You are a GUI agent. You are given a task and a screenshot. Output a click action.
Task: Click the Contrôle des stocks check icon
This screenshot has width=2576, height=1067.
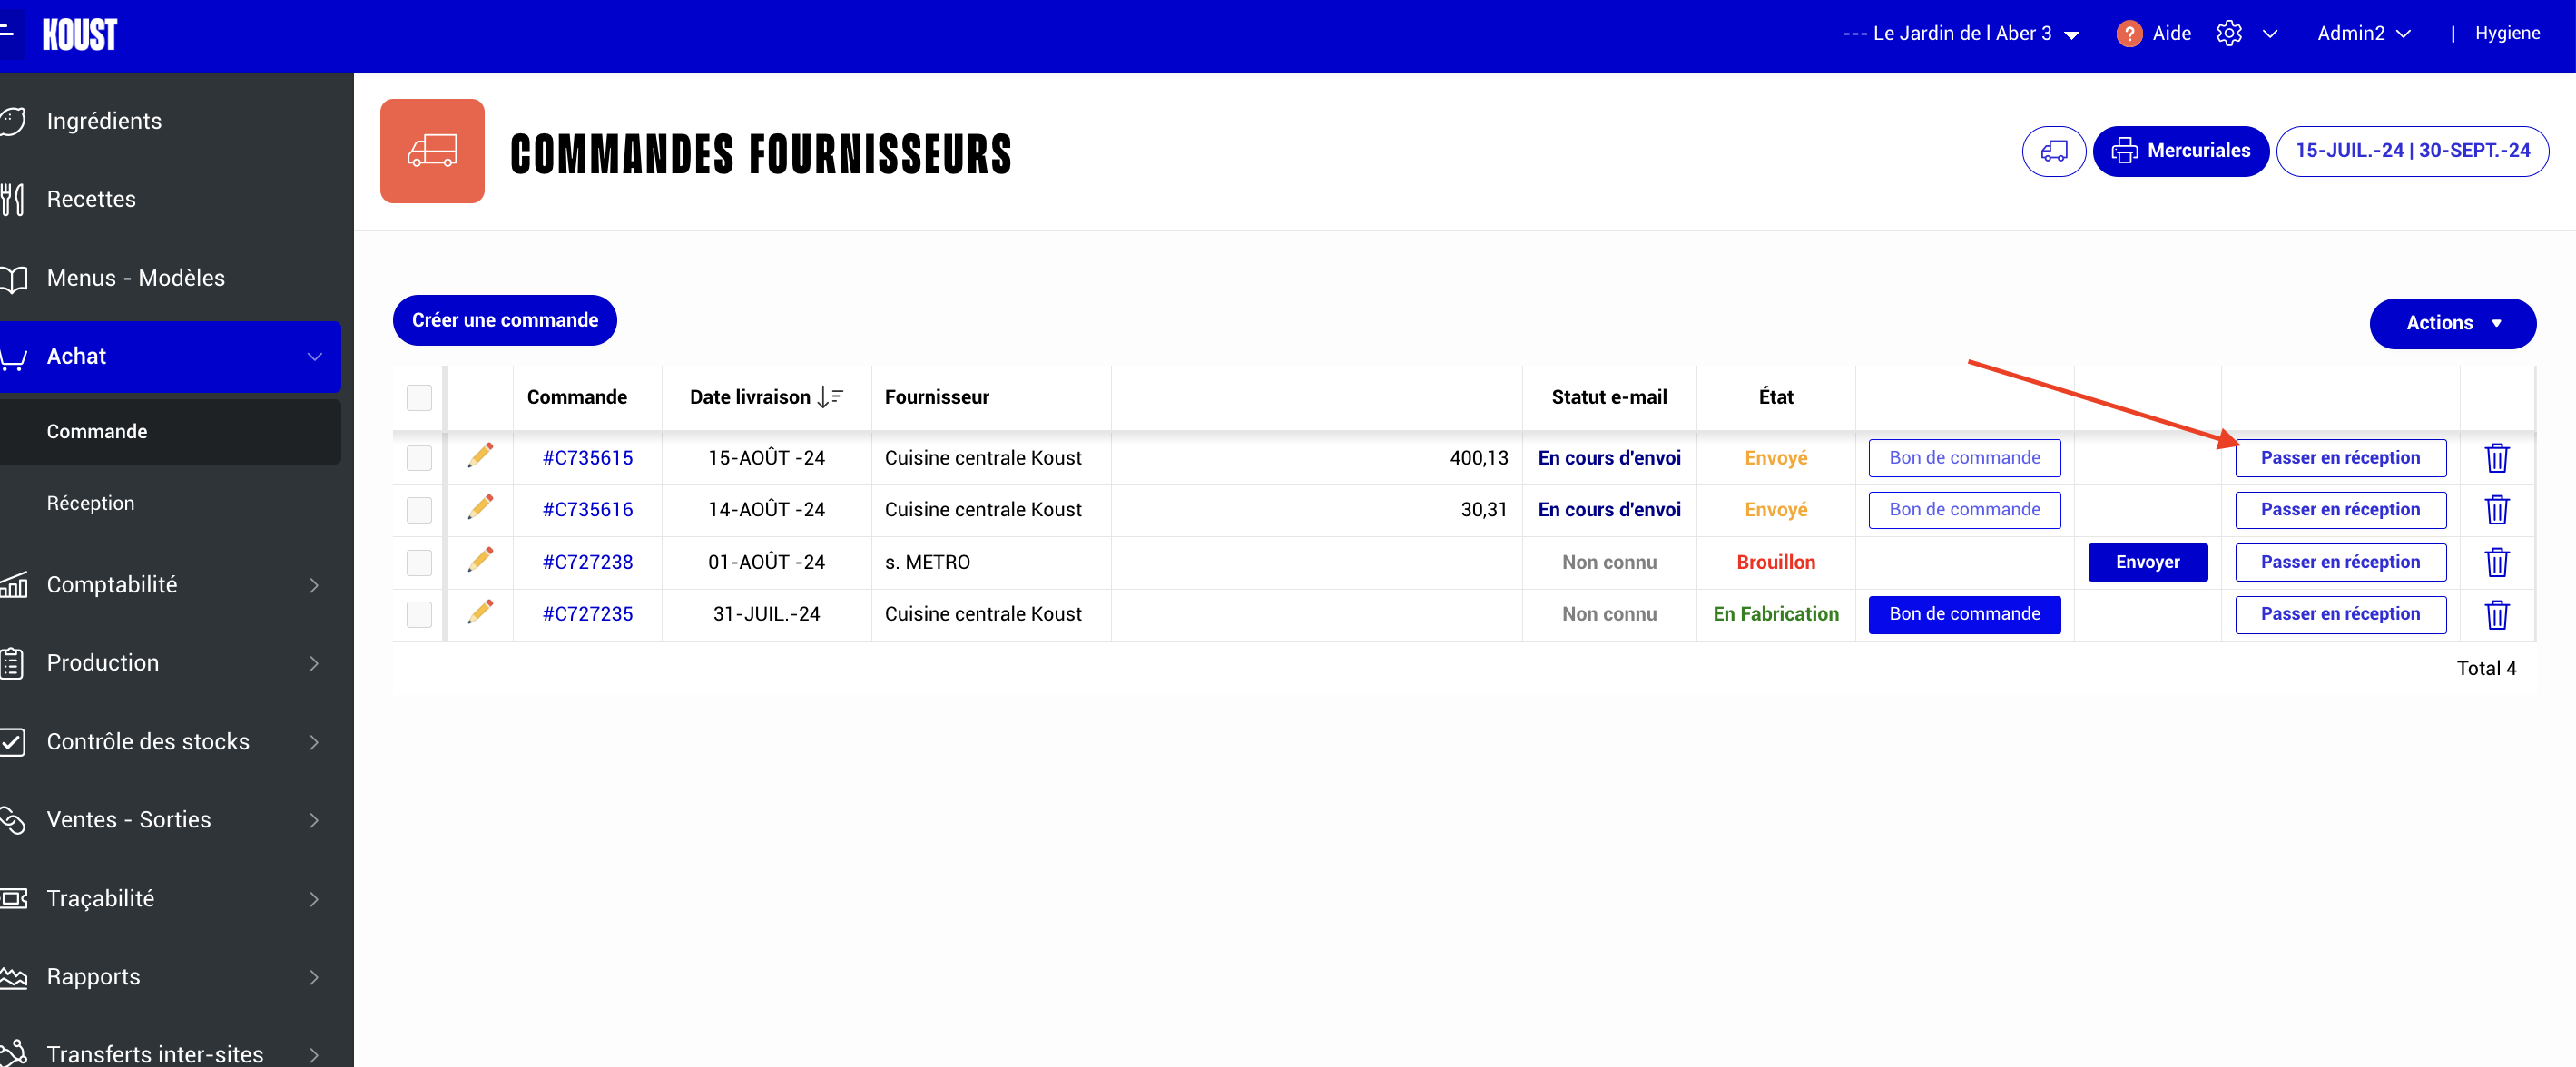coord(13,741)
